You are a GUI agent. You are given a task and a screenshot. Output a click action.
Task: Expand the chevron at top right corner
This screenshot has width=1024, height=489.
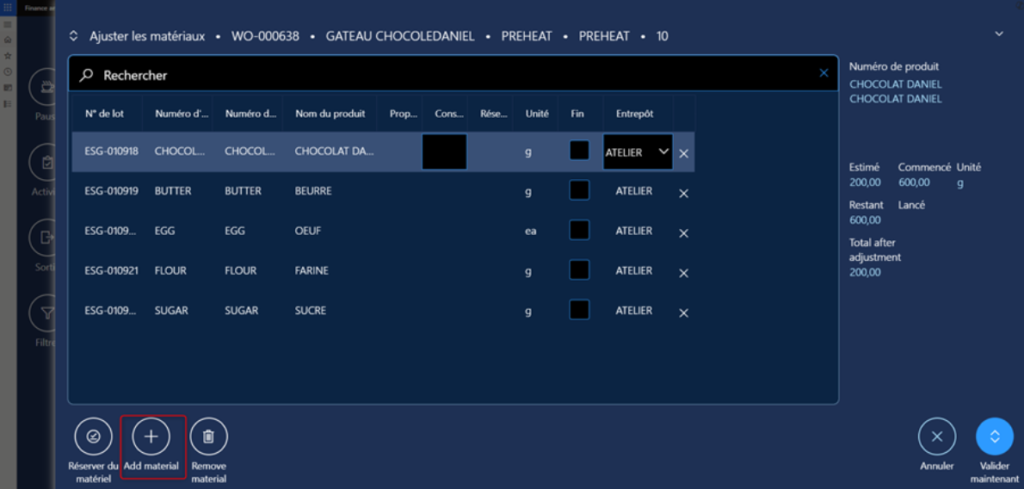997,34
